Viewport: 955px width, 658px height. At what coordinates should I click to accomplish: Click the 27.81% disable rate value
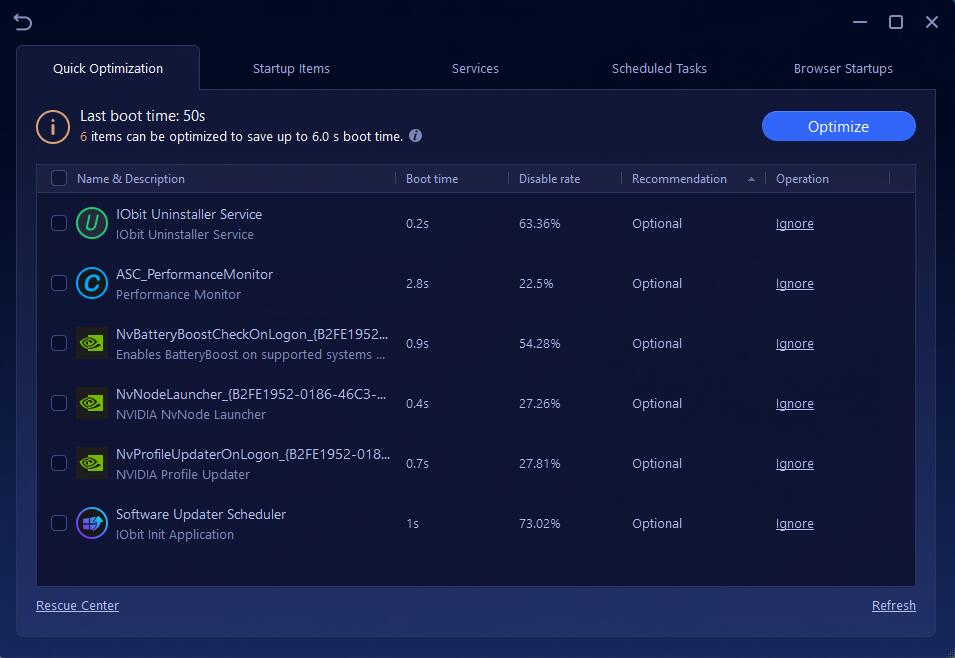point(539,464)
